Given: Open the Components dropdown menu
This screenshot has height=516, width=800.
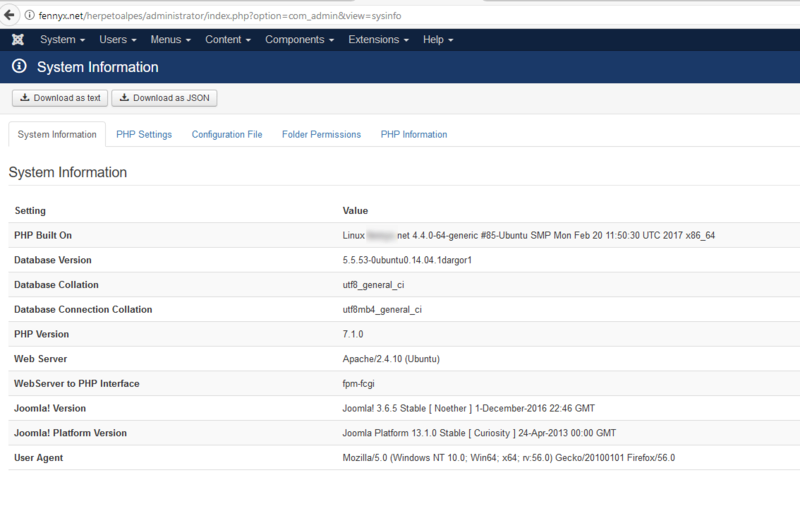Looking at the screenshot, I should pos(299,39).
